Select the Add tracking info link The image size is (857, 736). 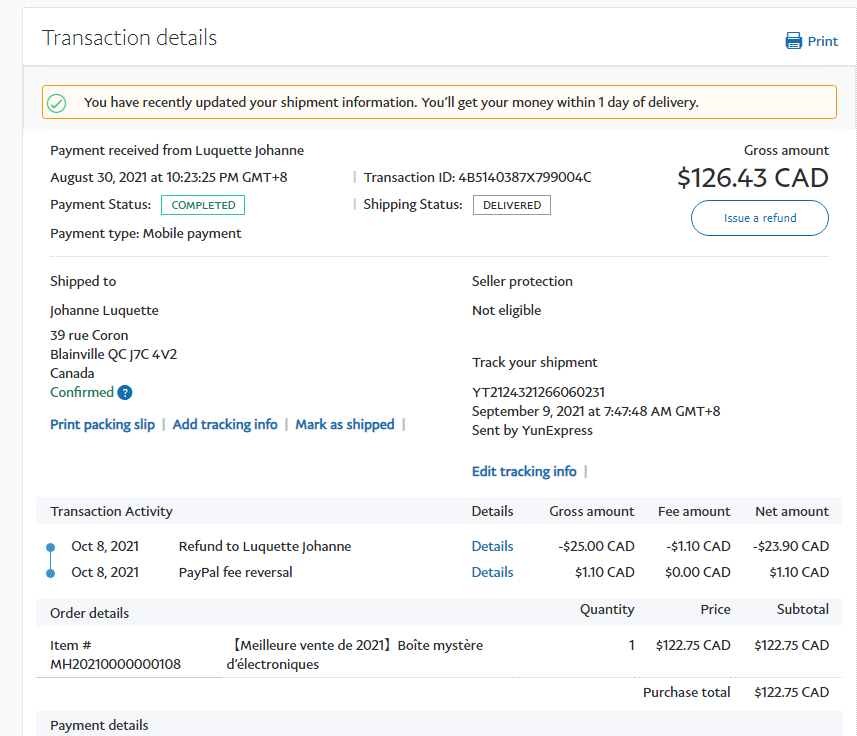tap(225, 425)
